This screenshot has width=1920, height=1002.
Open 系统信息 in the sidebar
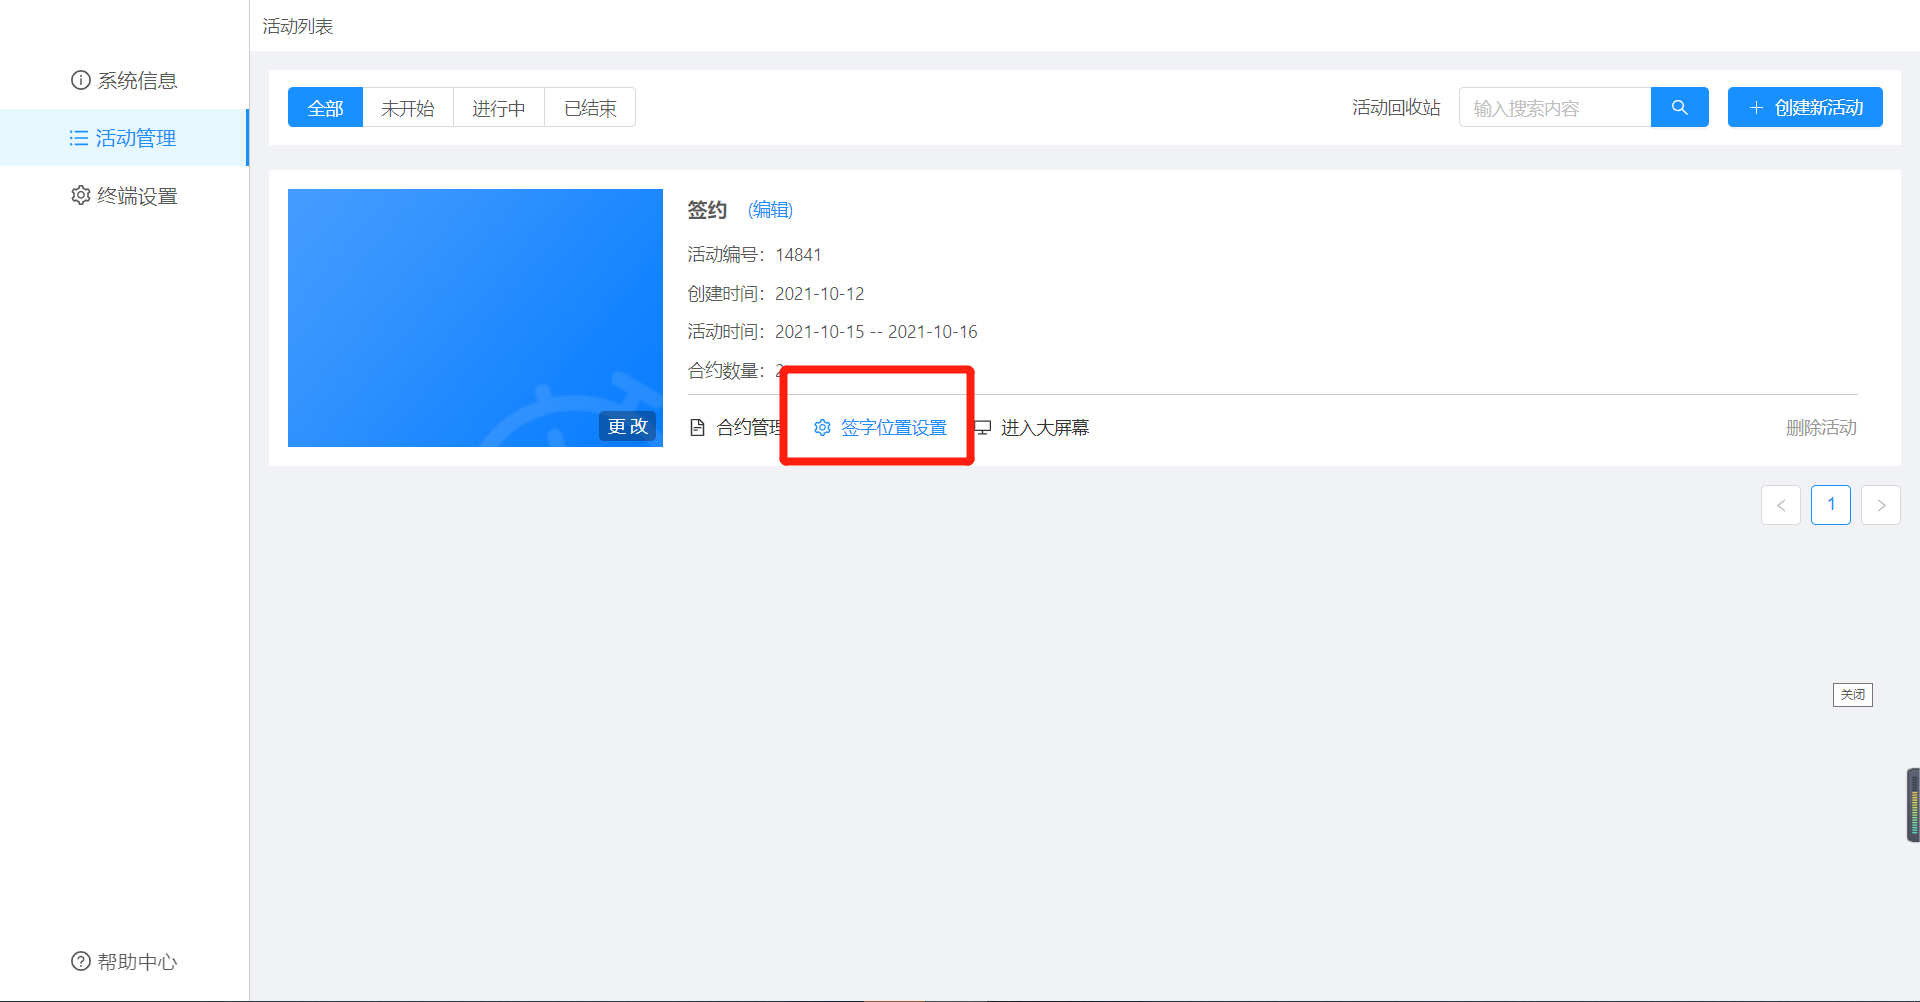pos(124,80)
